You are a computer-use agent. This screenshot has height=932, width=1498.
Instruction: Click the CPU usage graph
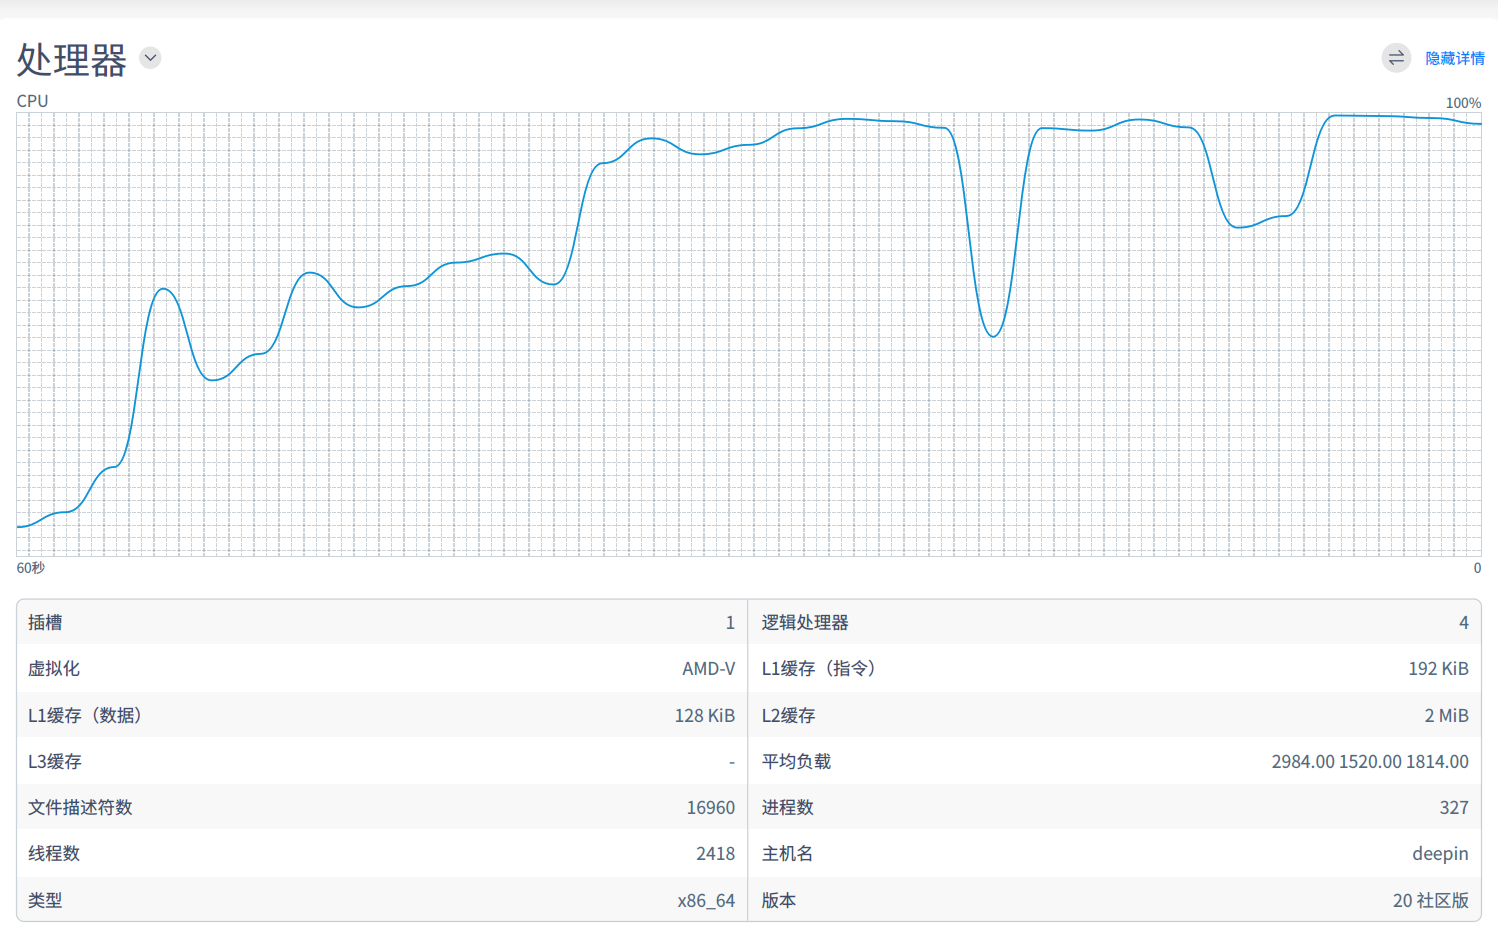tap(749, 334)
